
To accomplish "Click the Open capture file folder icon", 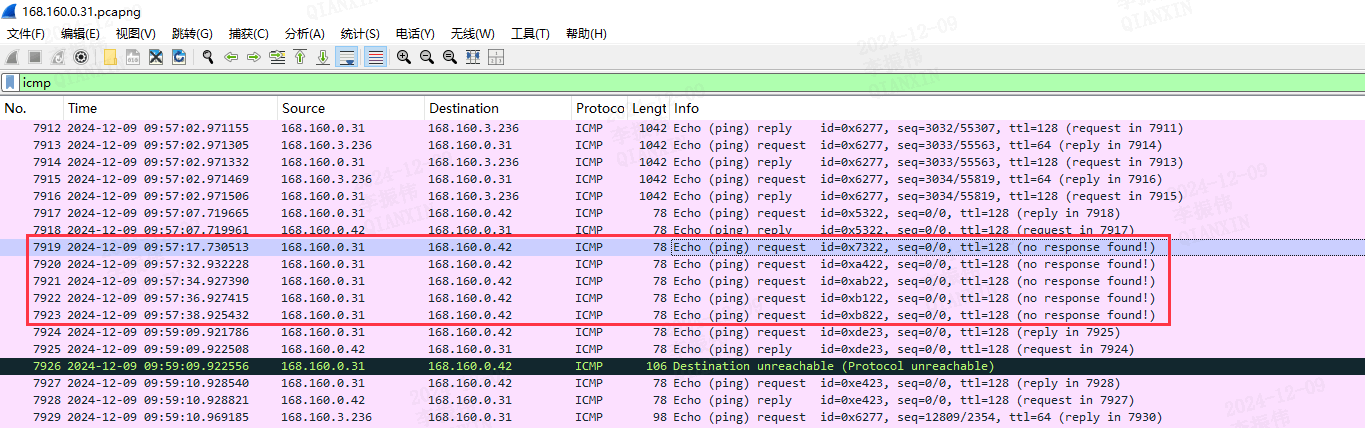I will [111, 57].
